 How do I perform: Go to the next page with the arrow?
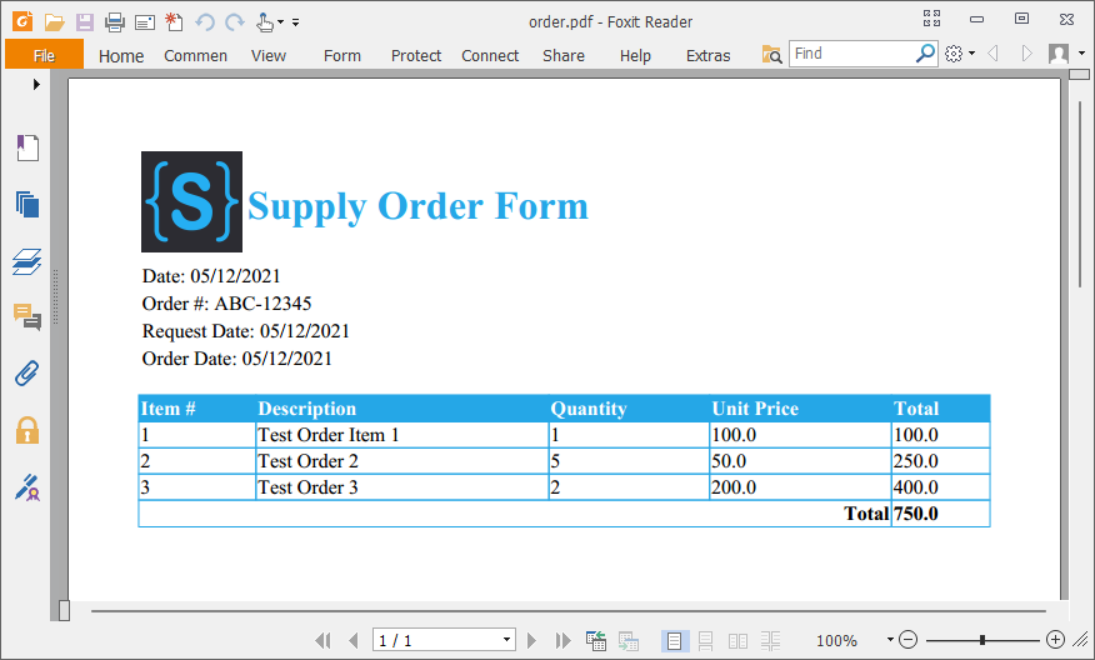[x=531, y=640]
